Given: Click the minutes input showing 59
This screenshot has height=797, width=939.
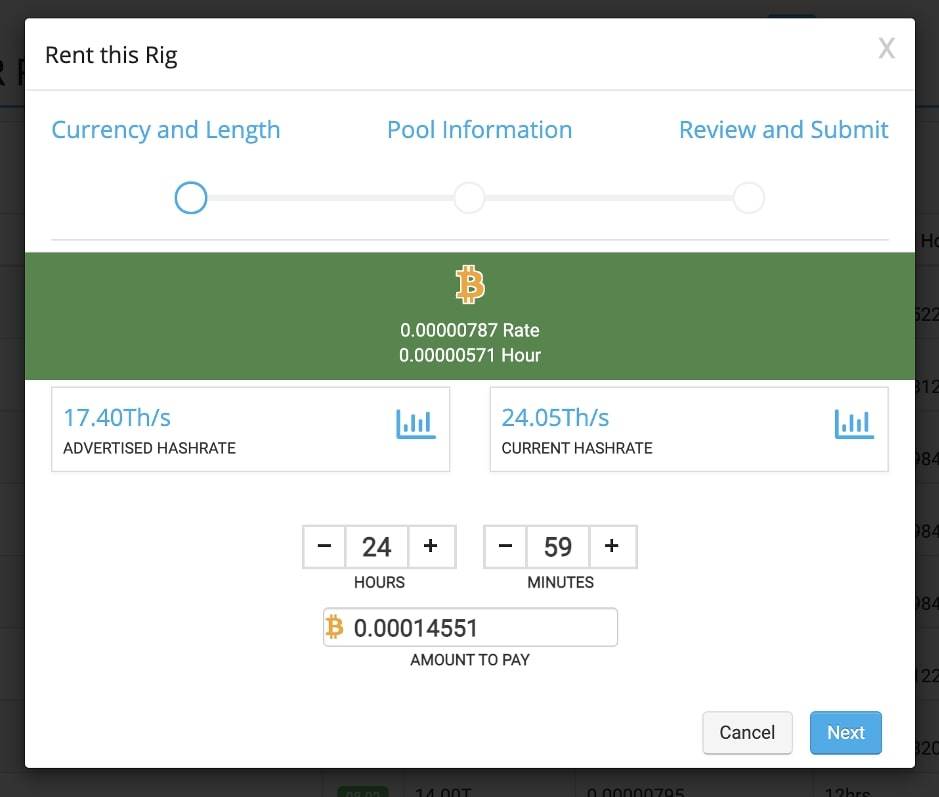Looking at the screenshot, I should tap(558, 546).
